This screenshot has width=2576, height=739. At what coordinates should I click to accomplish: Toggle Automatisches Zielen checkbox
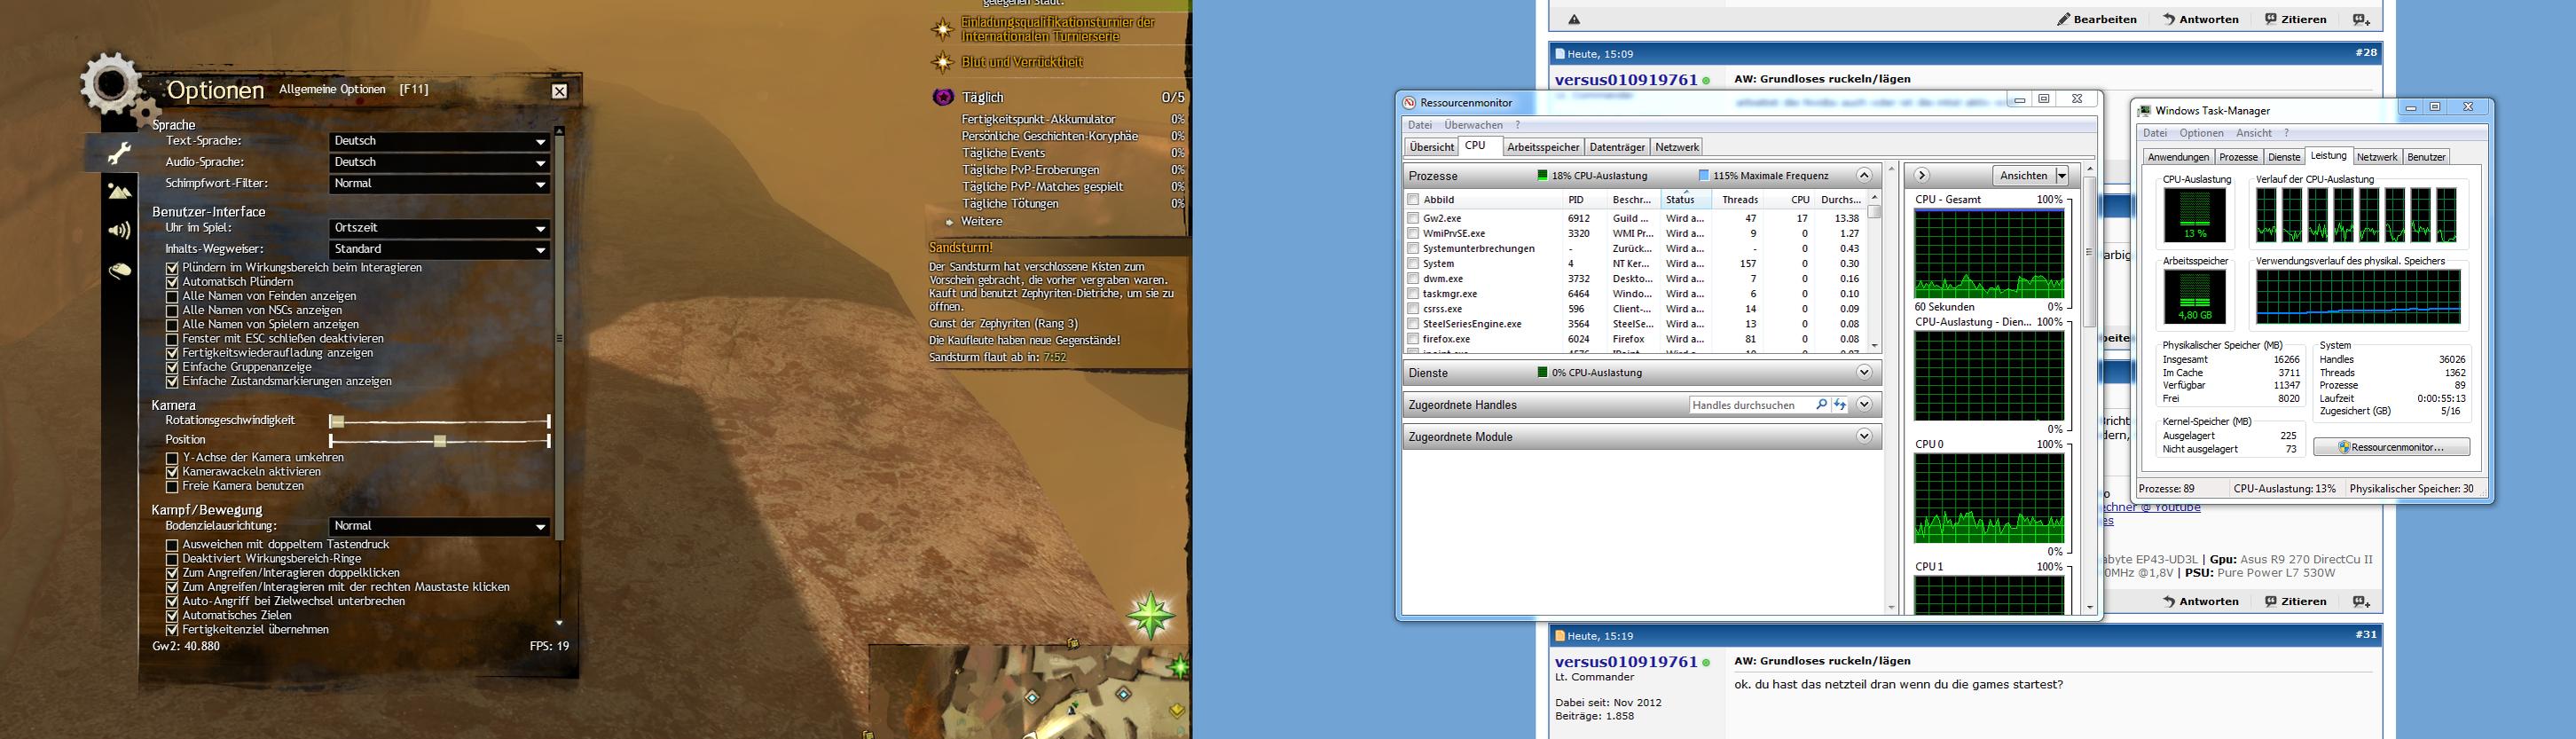point(172,616)
